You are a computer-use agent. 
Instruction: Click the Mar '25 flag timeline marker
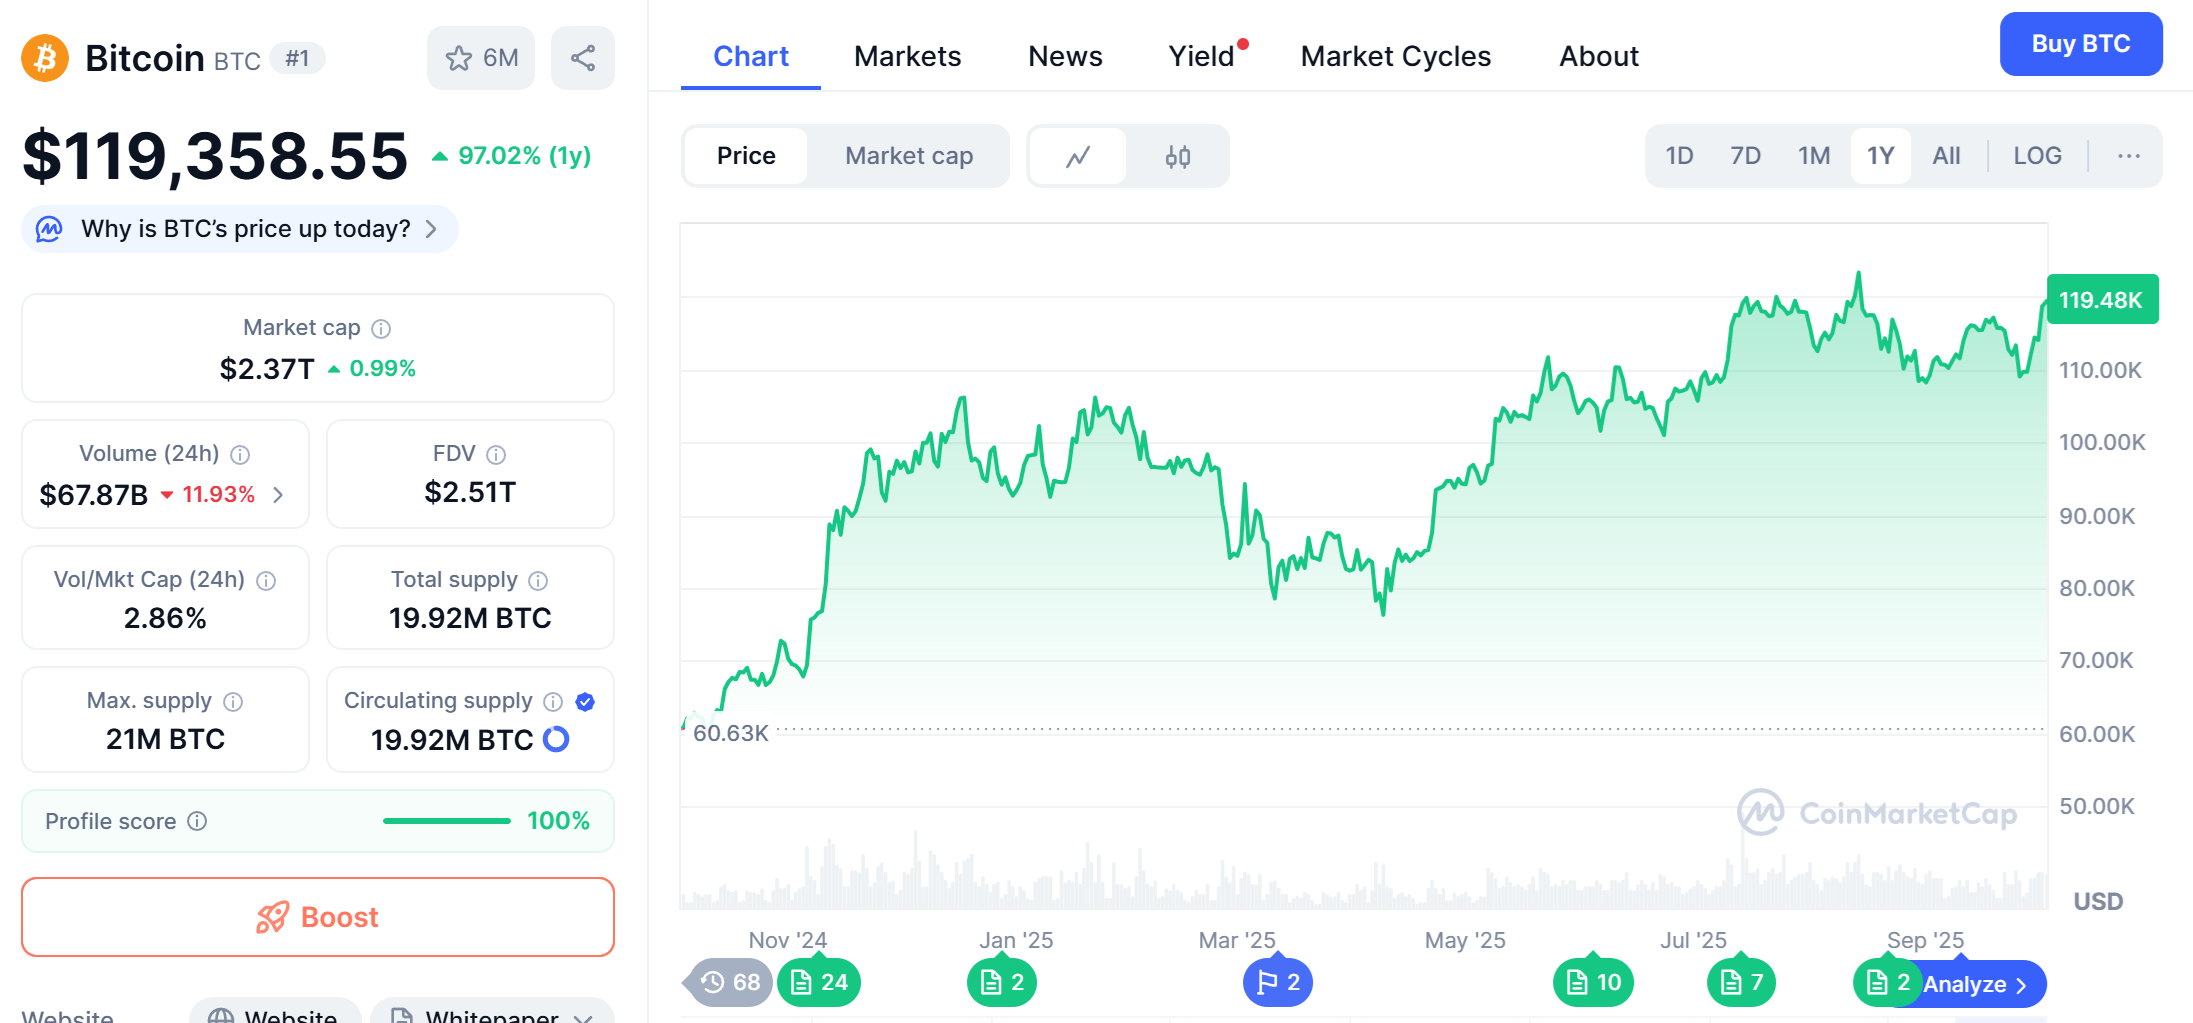tap(1277, 982)
